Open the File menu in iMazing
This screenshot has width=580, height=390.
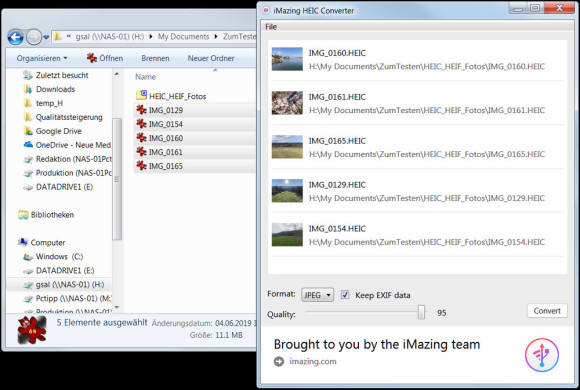[271, 27]
